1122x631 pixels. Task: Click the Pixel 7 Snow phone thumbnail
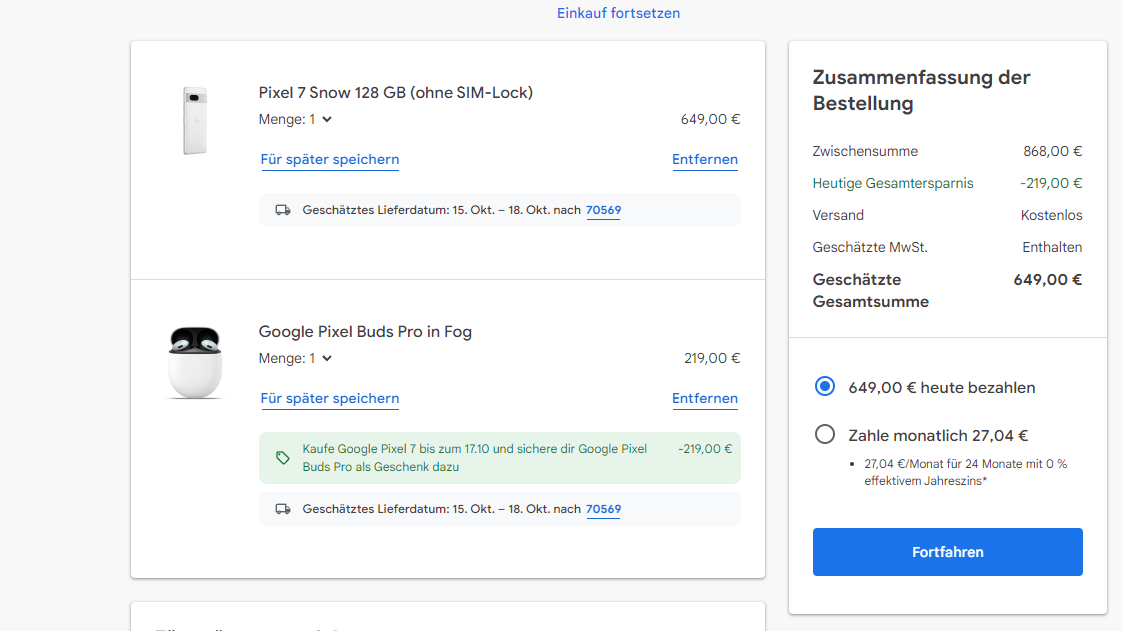194,121
